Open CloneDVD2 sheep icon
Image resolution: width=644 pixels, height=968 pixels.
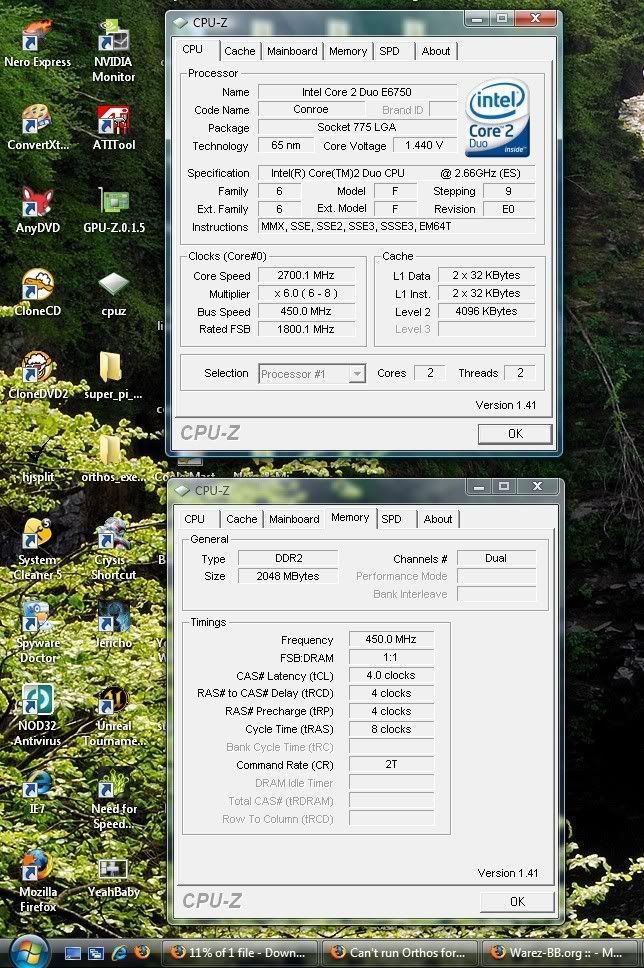pos(38,375)
